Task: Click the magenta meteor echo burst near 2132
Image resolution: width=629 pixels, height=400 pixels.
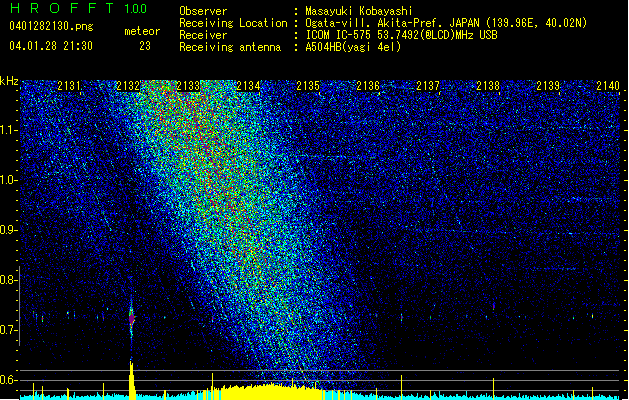Action: (132, 318)
